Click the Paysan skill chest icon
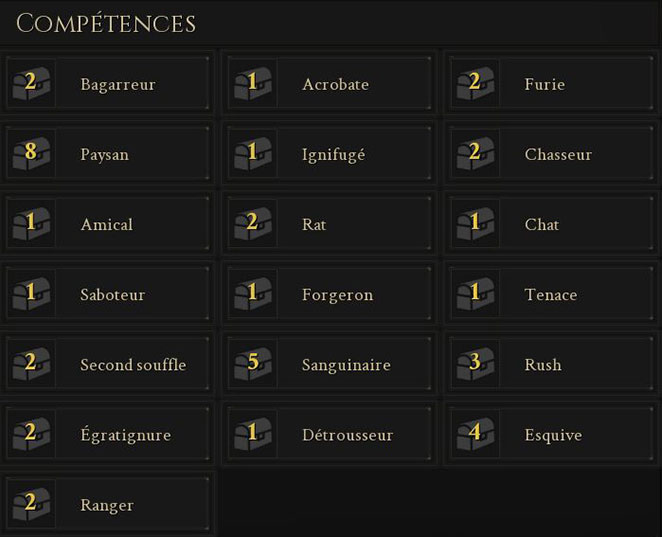 [x=31, y=154]
